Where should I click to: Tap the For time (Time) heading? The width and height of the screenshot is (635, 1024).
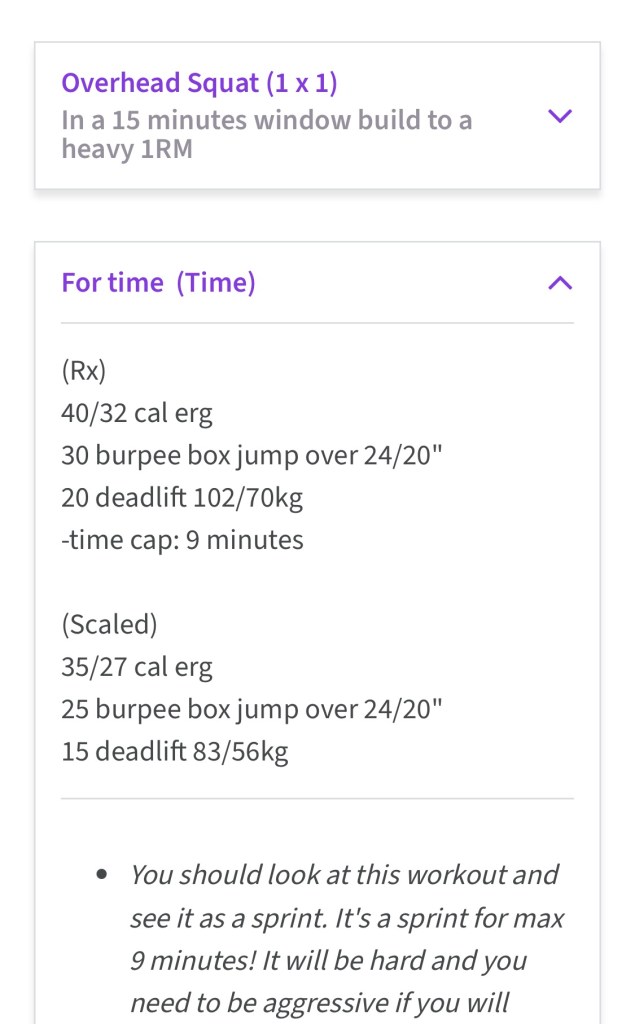pos(158,283)
